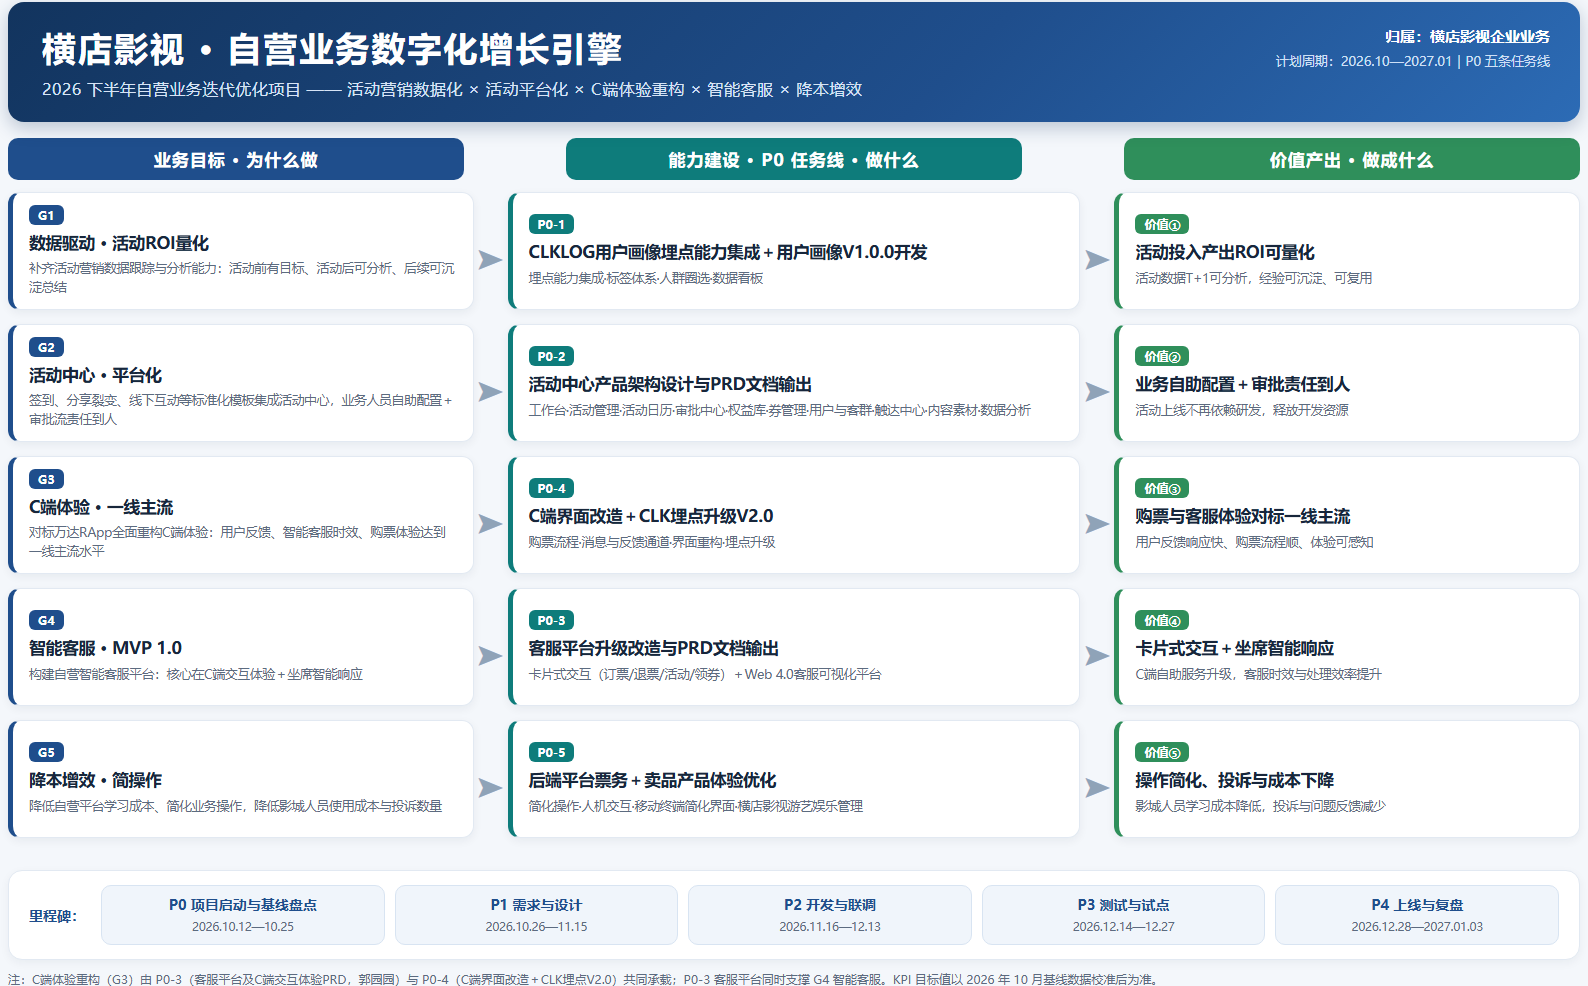Click the P0-5 task badge
Screen dimensions: 1588x986
(551, 752)
